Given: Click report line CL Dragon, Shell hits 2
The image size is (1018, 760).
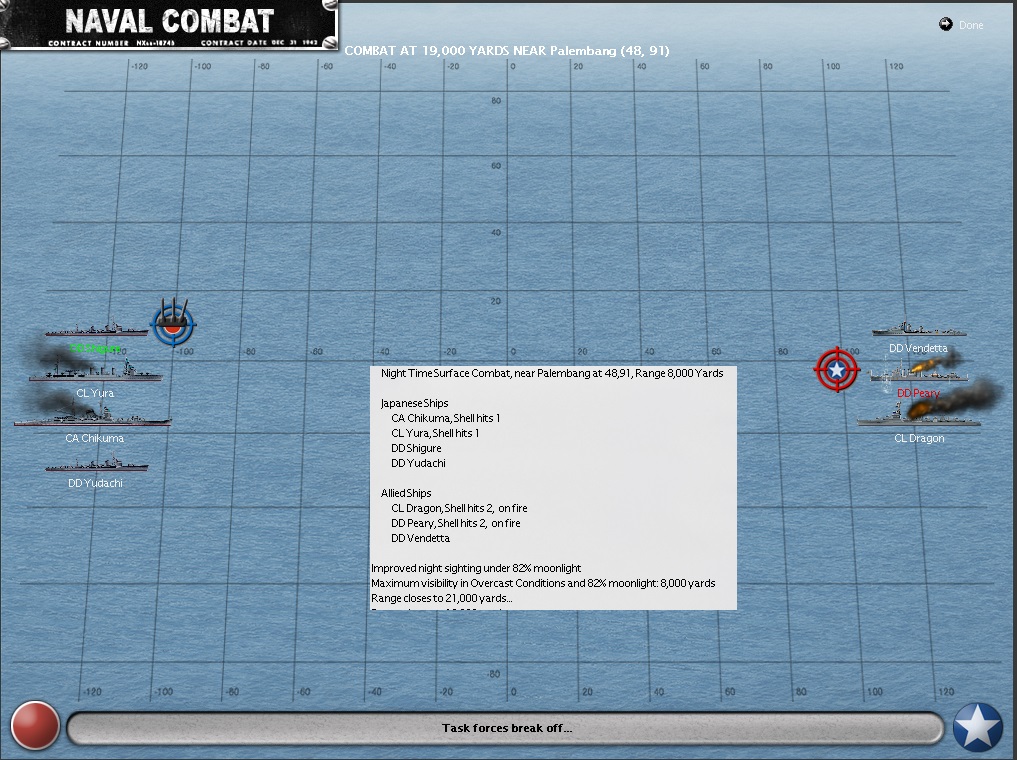Looking at the screenshot, I should (x=459, y=508).
